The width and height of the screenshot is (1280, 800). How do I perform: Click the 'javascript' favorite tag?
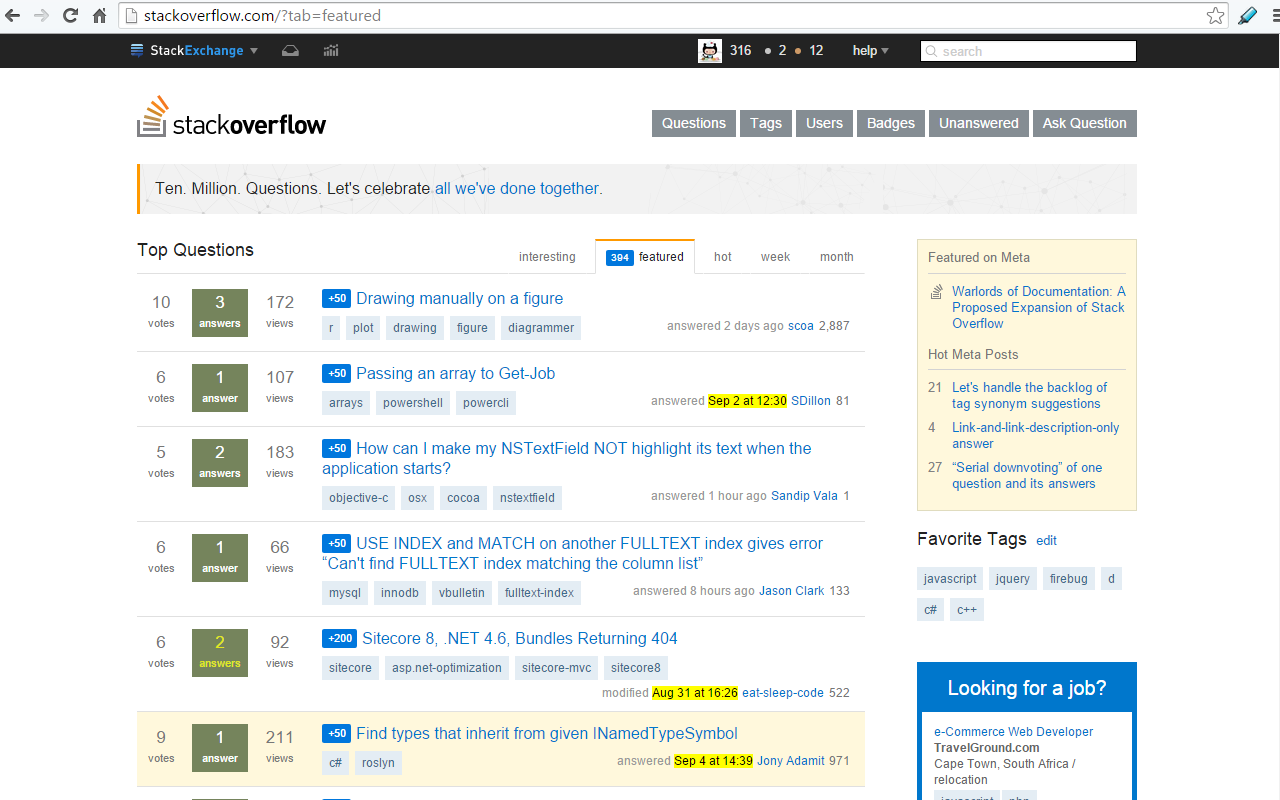[950, 579]
